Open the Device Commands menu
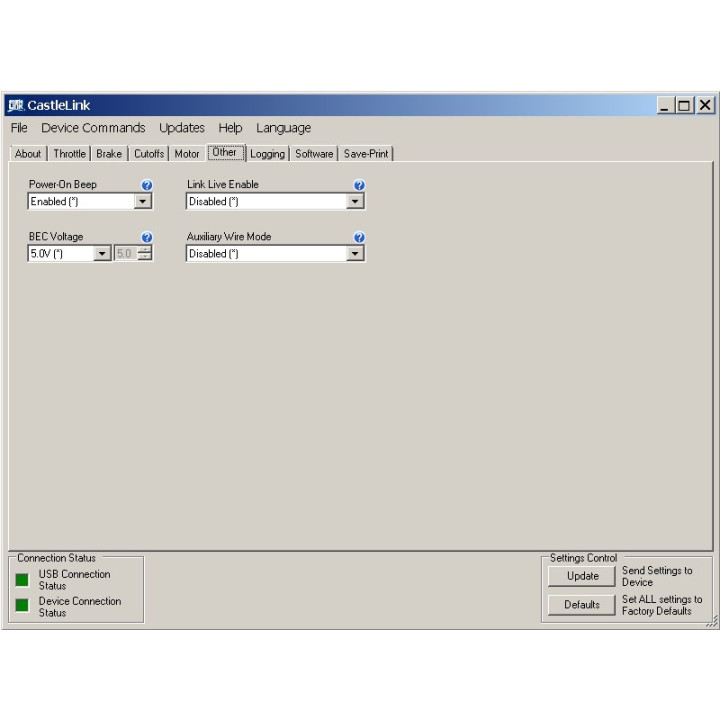Screen dimensions: 720x720 point(93,128)
